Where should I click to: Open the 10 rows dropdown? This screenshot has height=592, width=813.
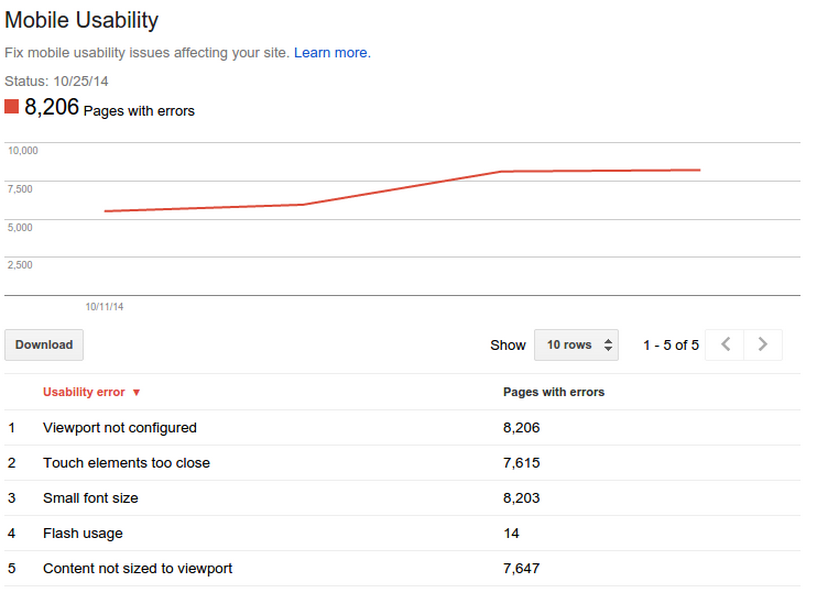click(x=576, y=344)
